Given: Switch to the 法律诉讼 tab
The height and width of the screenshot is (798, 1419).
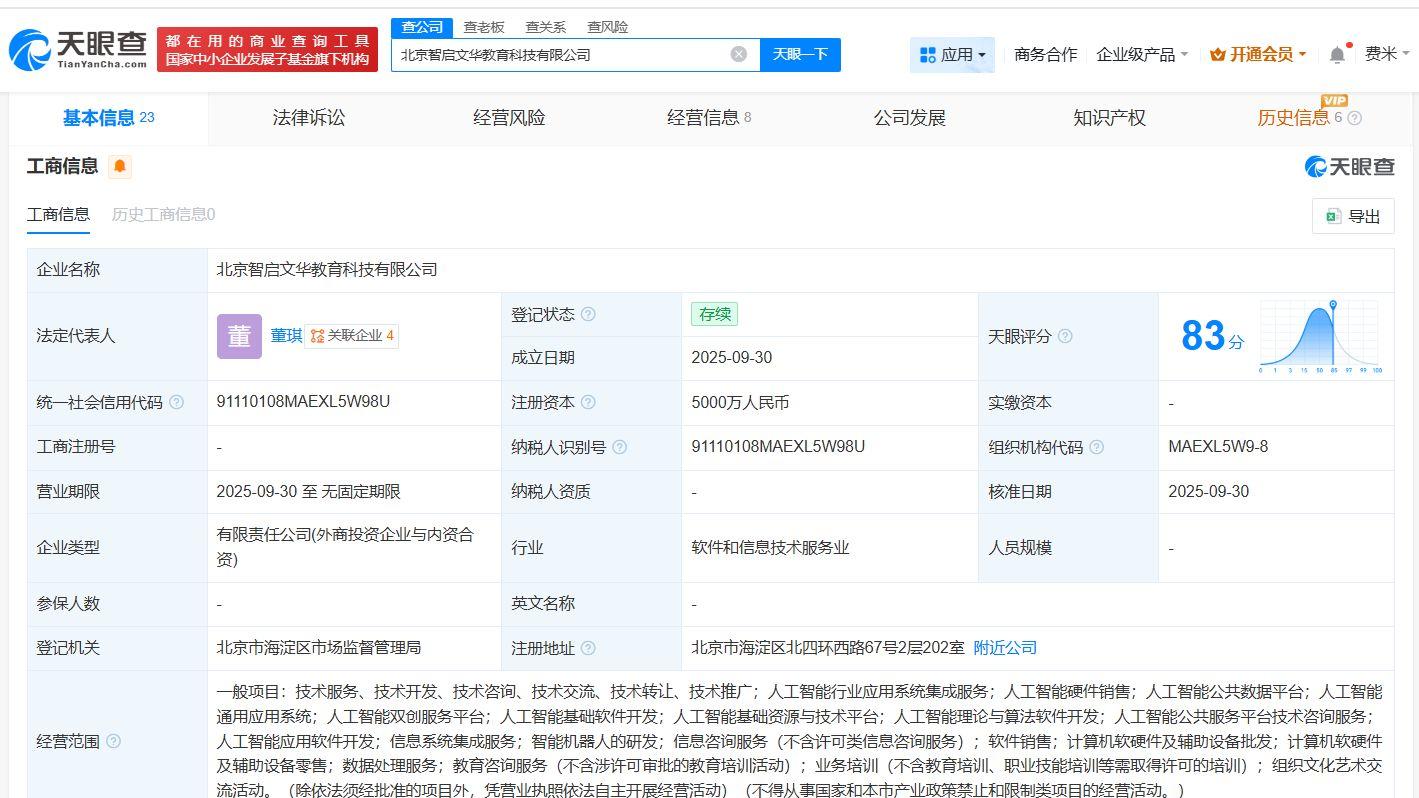Looking at the screenshot, I should (309, 118).
